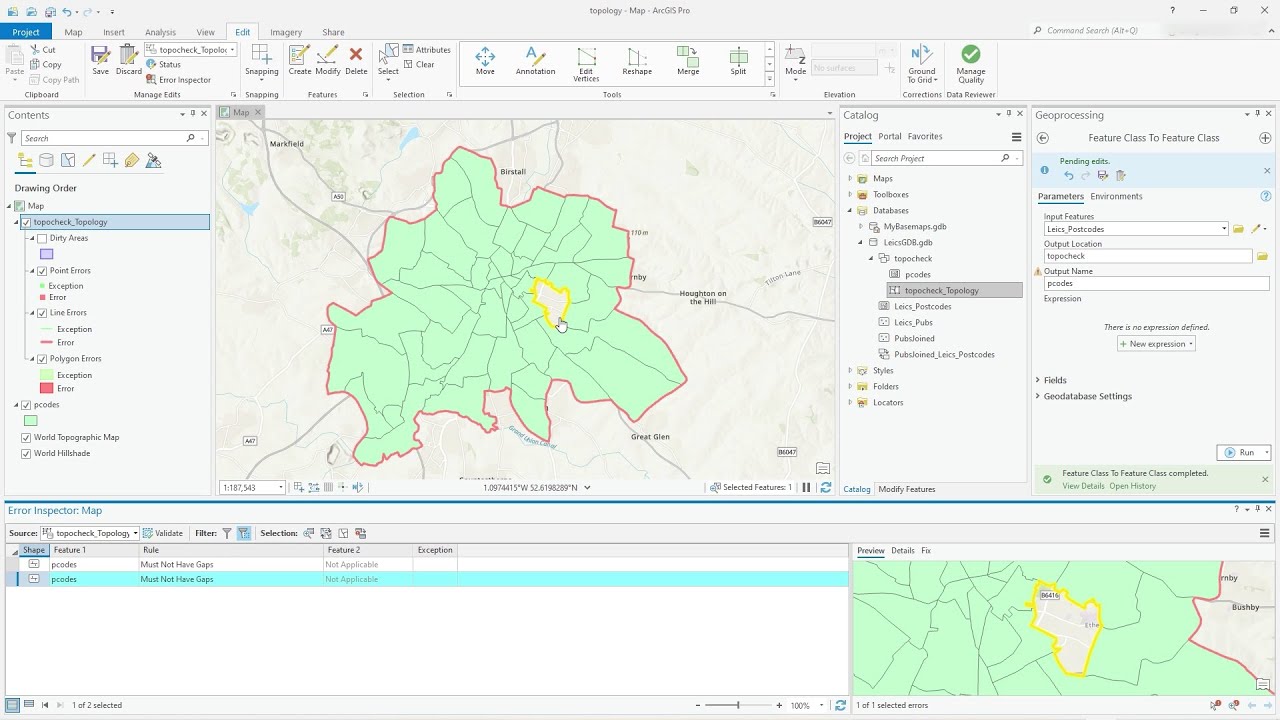This screenshot has width=1280, height=720.
Task: Open the Imagery ribbon tab
Action: tap(286, 32)
